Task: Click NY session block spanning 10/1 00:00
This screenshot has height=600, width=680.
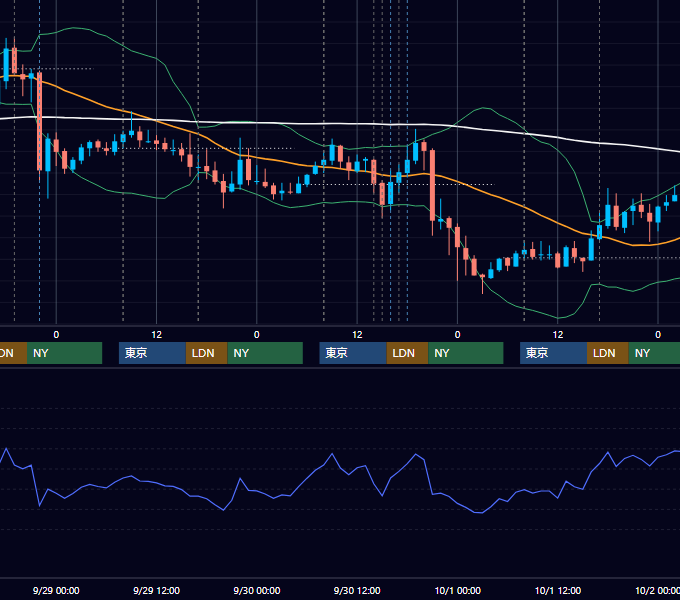Action: 466,353
